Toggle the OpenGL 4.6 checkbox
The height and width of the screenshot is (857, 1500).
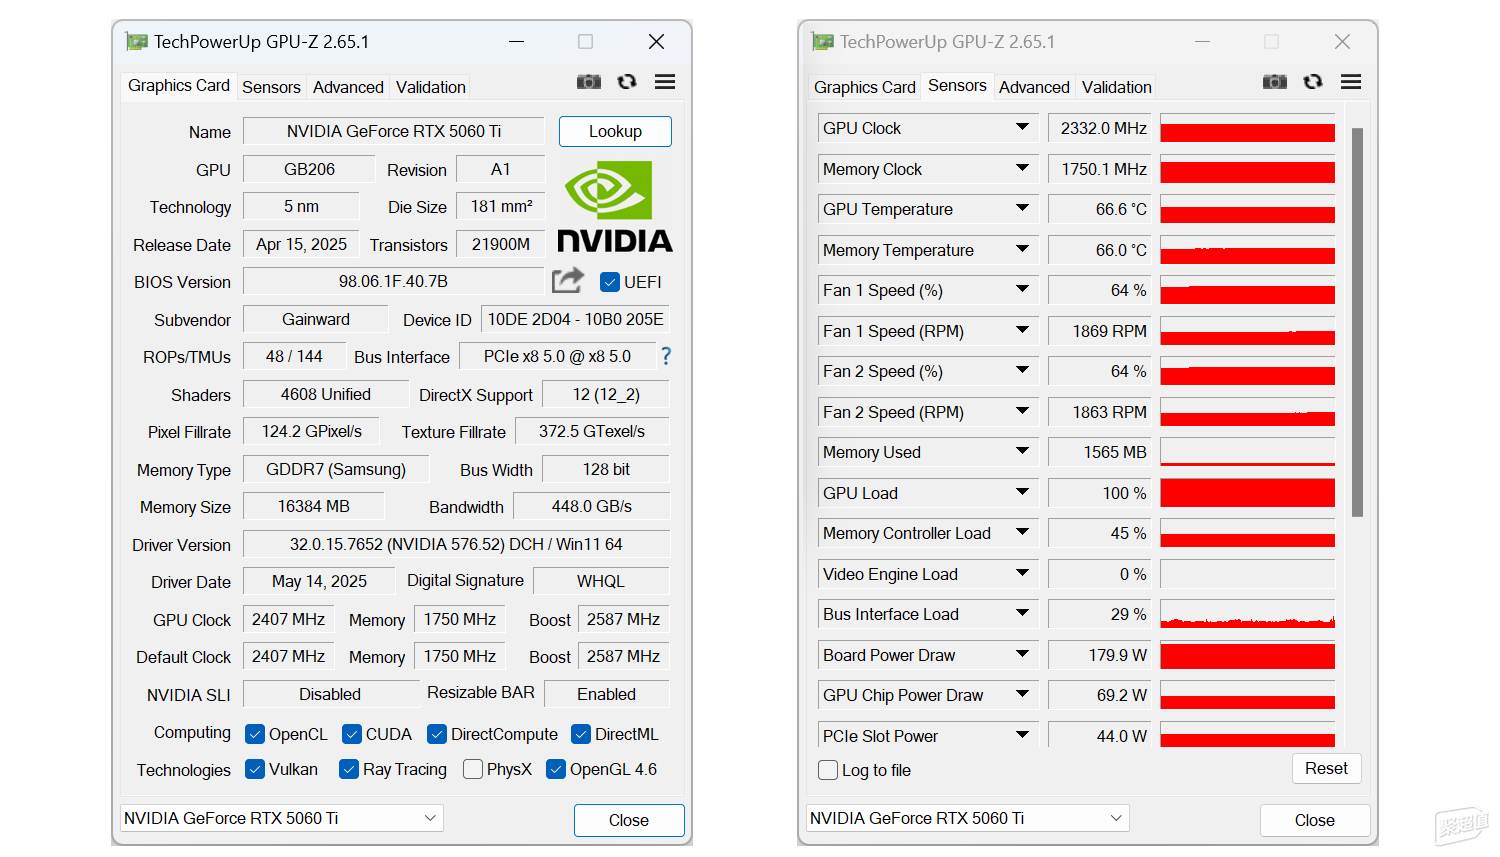coord(556,769)
